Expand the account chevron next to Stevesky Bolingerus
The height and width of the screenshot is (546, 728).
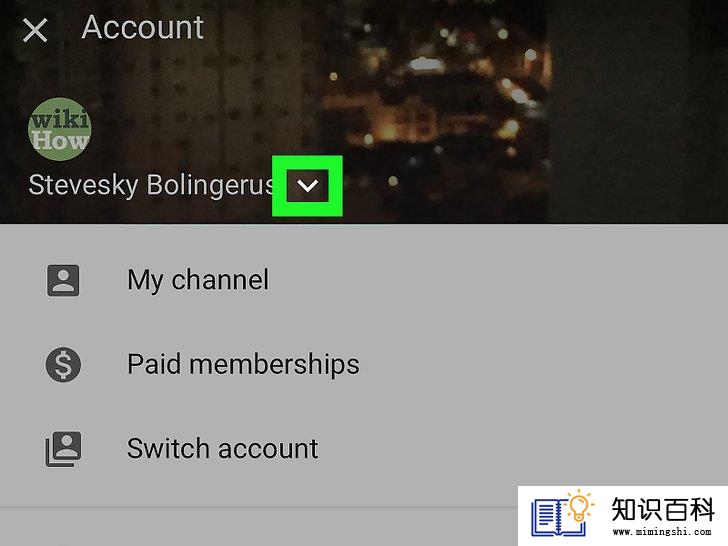[x=307, y=186]
